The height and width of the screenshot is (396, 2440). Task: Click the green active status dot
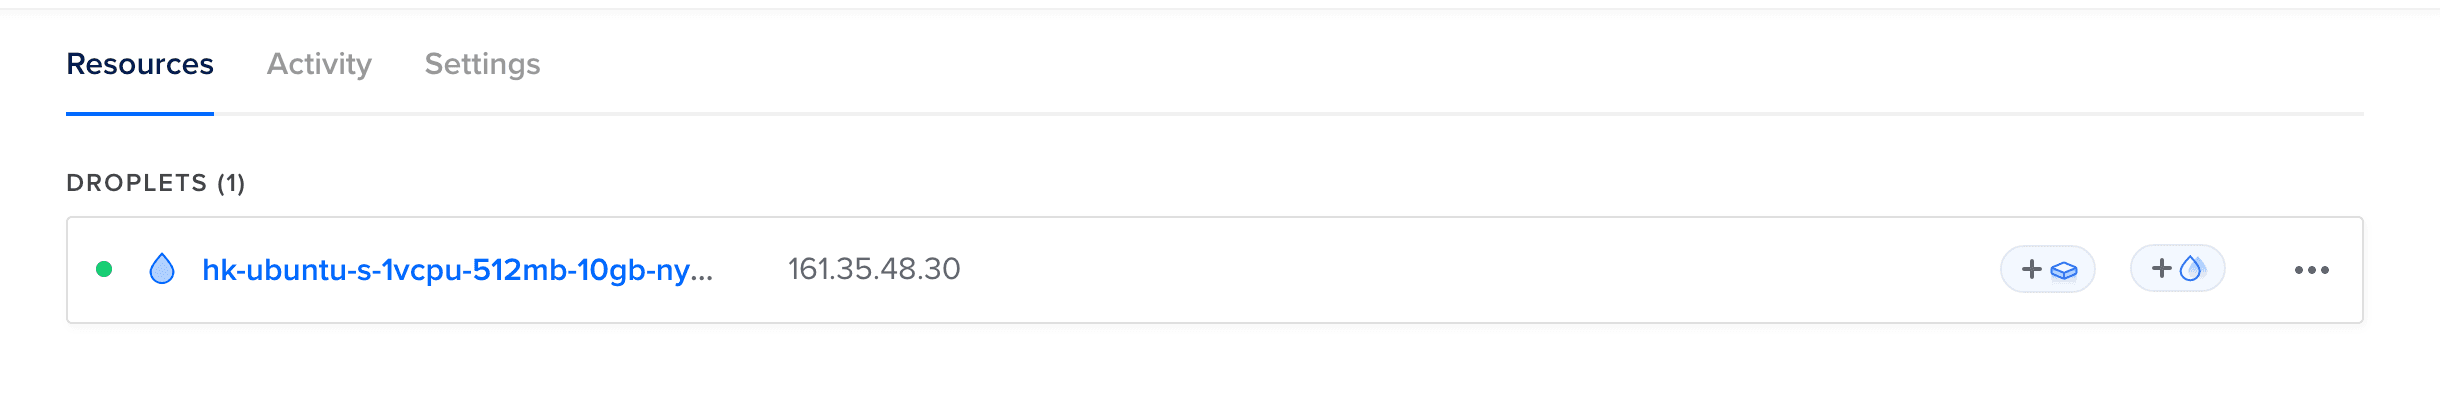point(103,269)
